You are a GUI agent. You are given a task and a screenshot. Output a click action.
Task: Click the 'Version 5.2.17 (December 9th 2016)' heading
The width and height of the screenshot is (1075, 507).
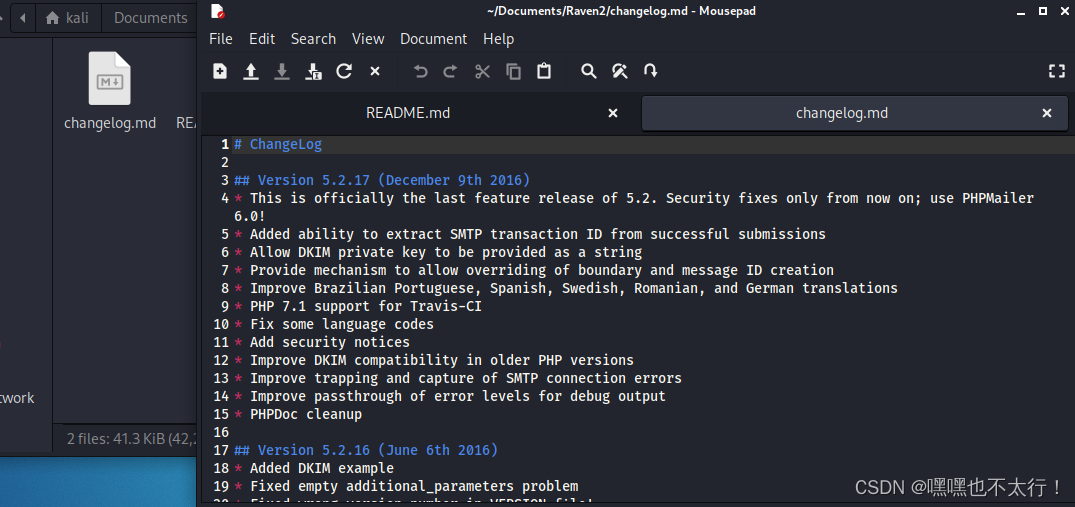click(x=383, y=180)
